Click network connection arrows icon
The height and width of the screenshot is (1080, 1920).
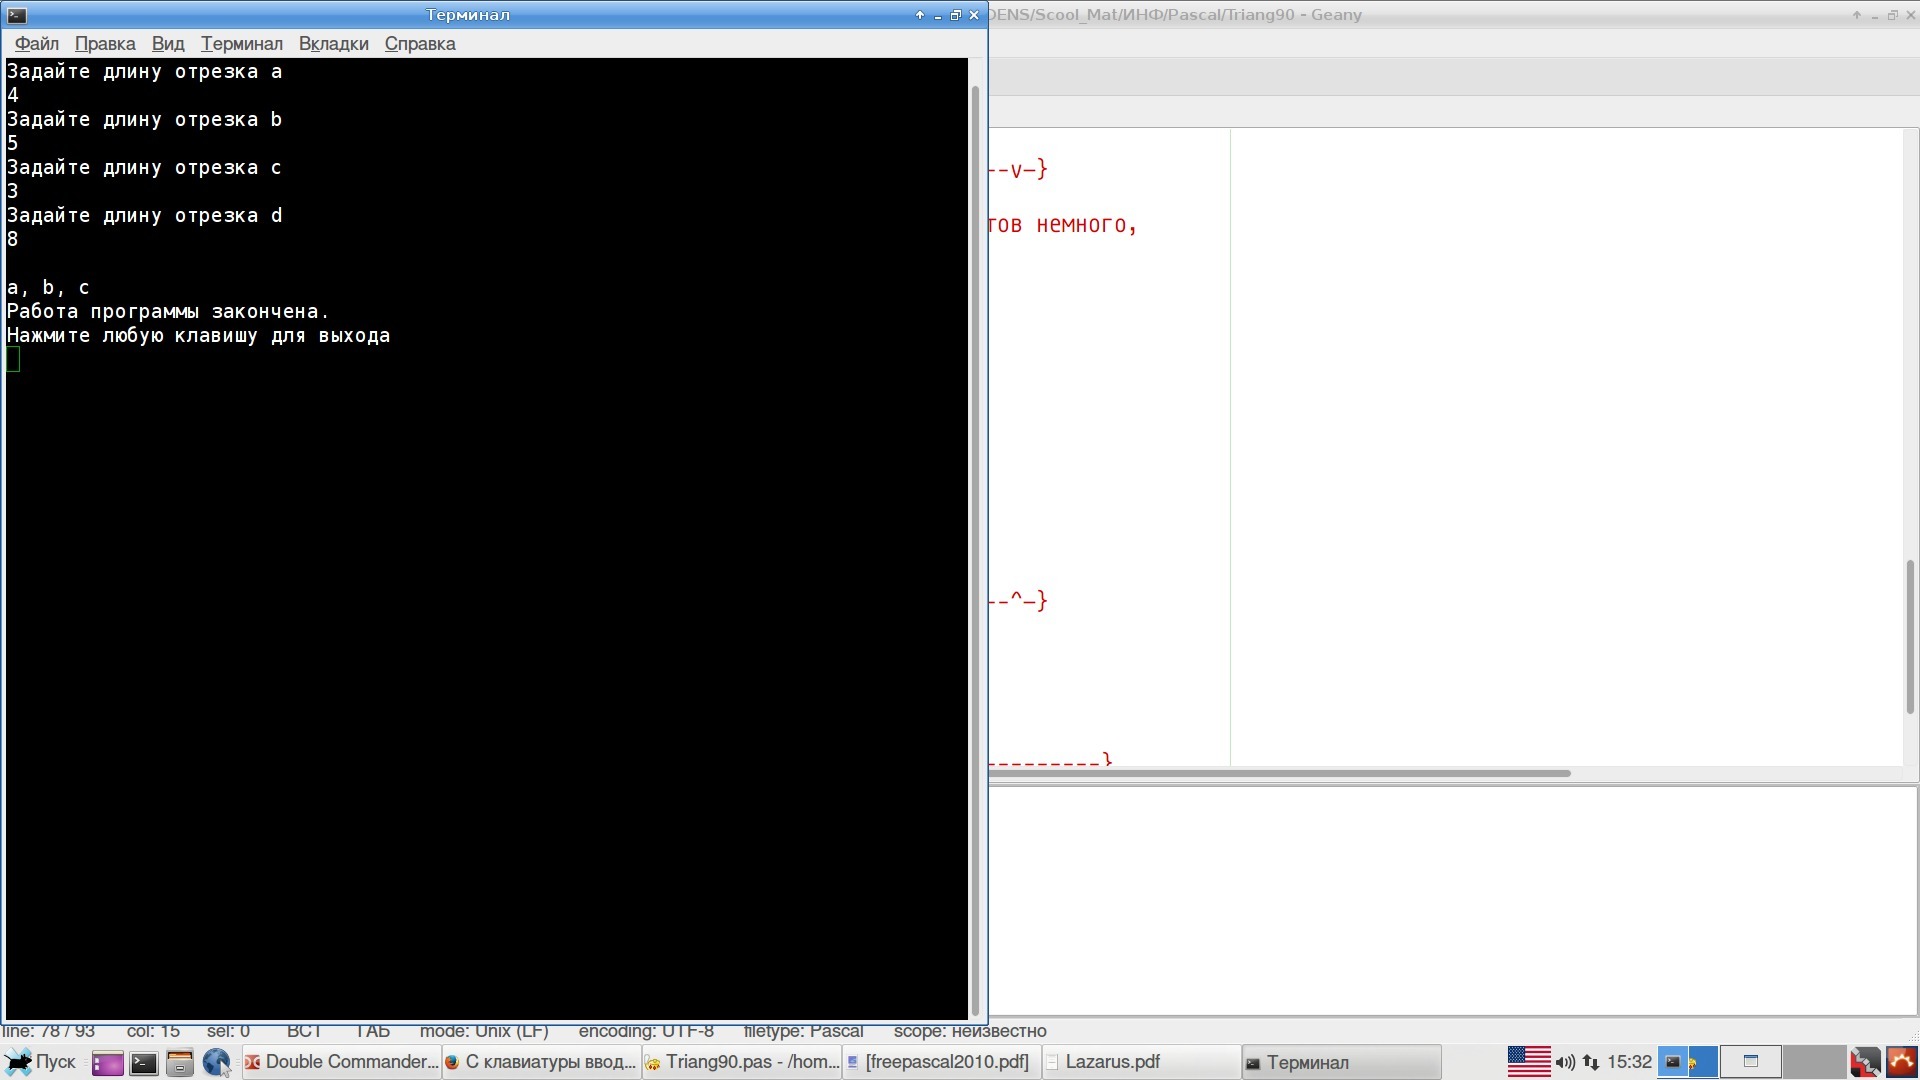click(x=1591, y=1062)
